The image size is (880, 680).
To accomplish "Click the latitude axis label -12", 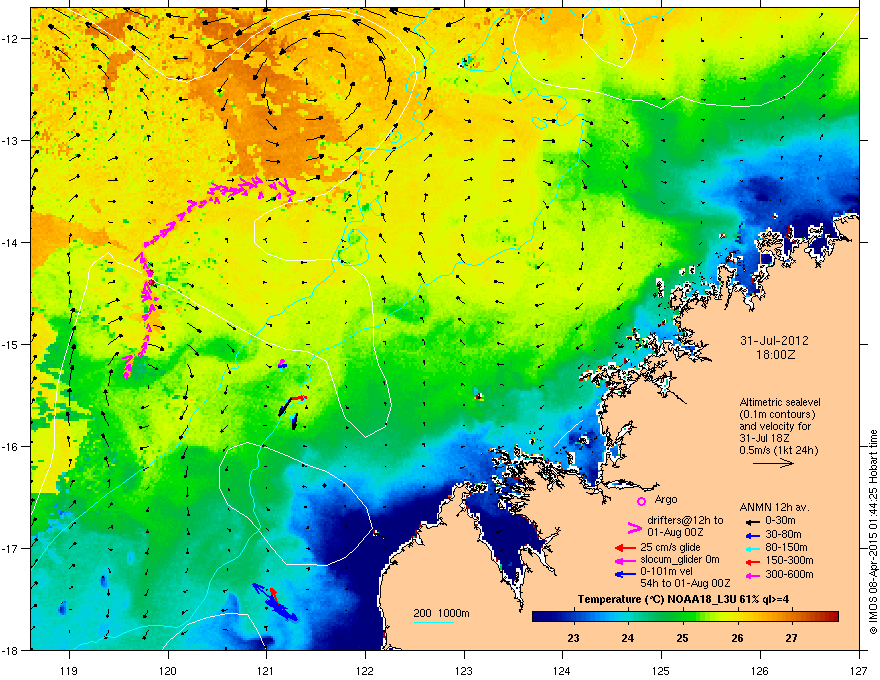I will pyautogui.click(x=11, y=39).
